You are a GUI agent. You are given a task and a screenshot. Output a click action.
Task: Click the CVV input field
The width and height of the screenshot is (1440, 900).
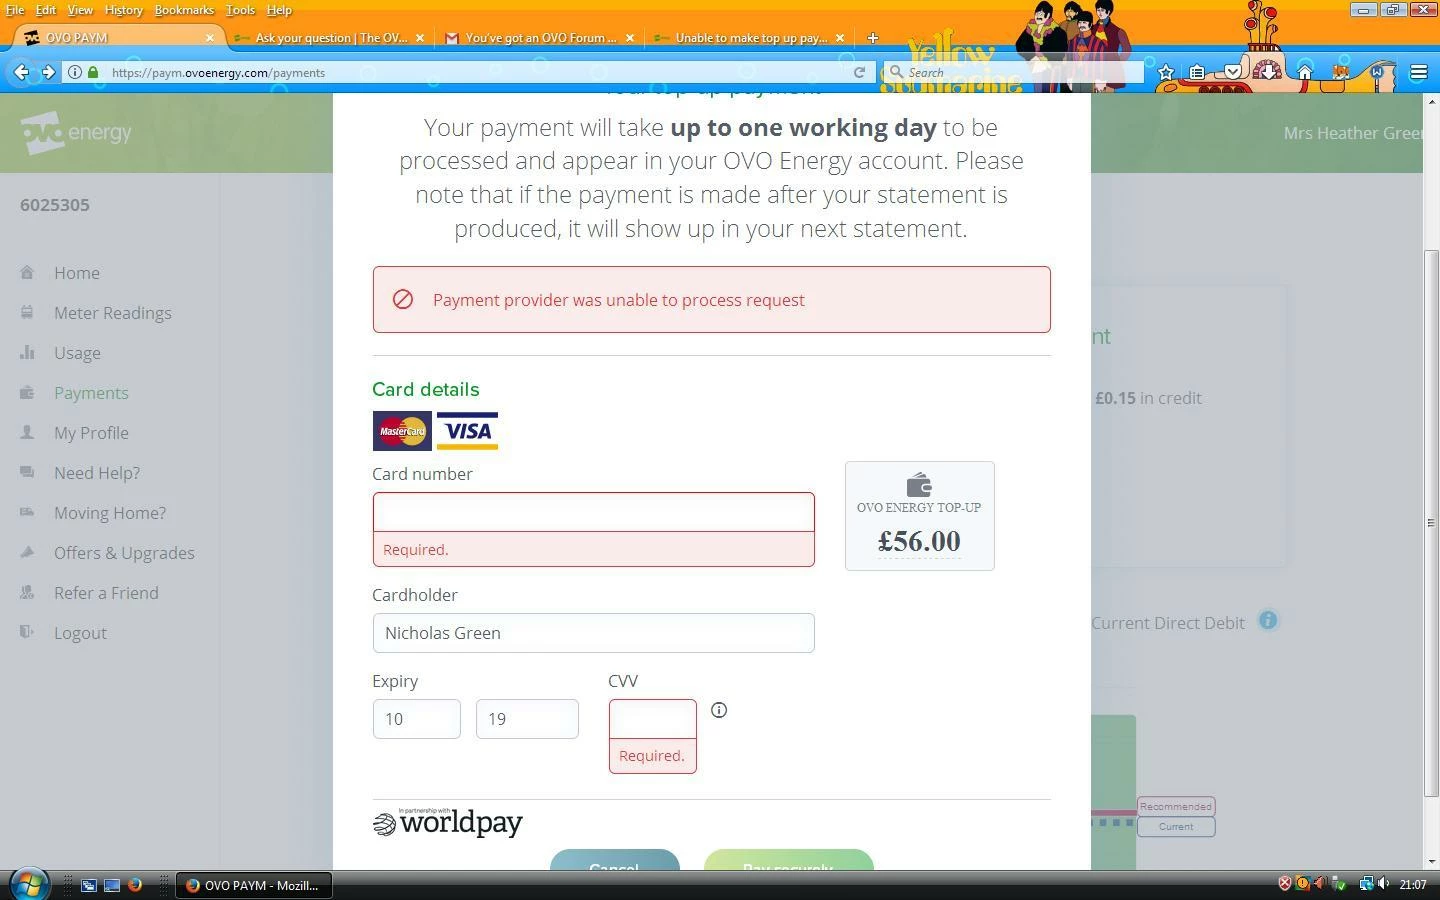pos(653,719)
